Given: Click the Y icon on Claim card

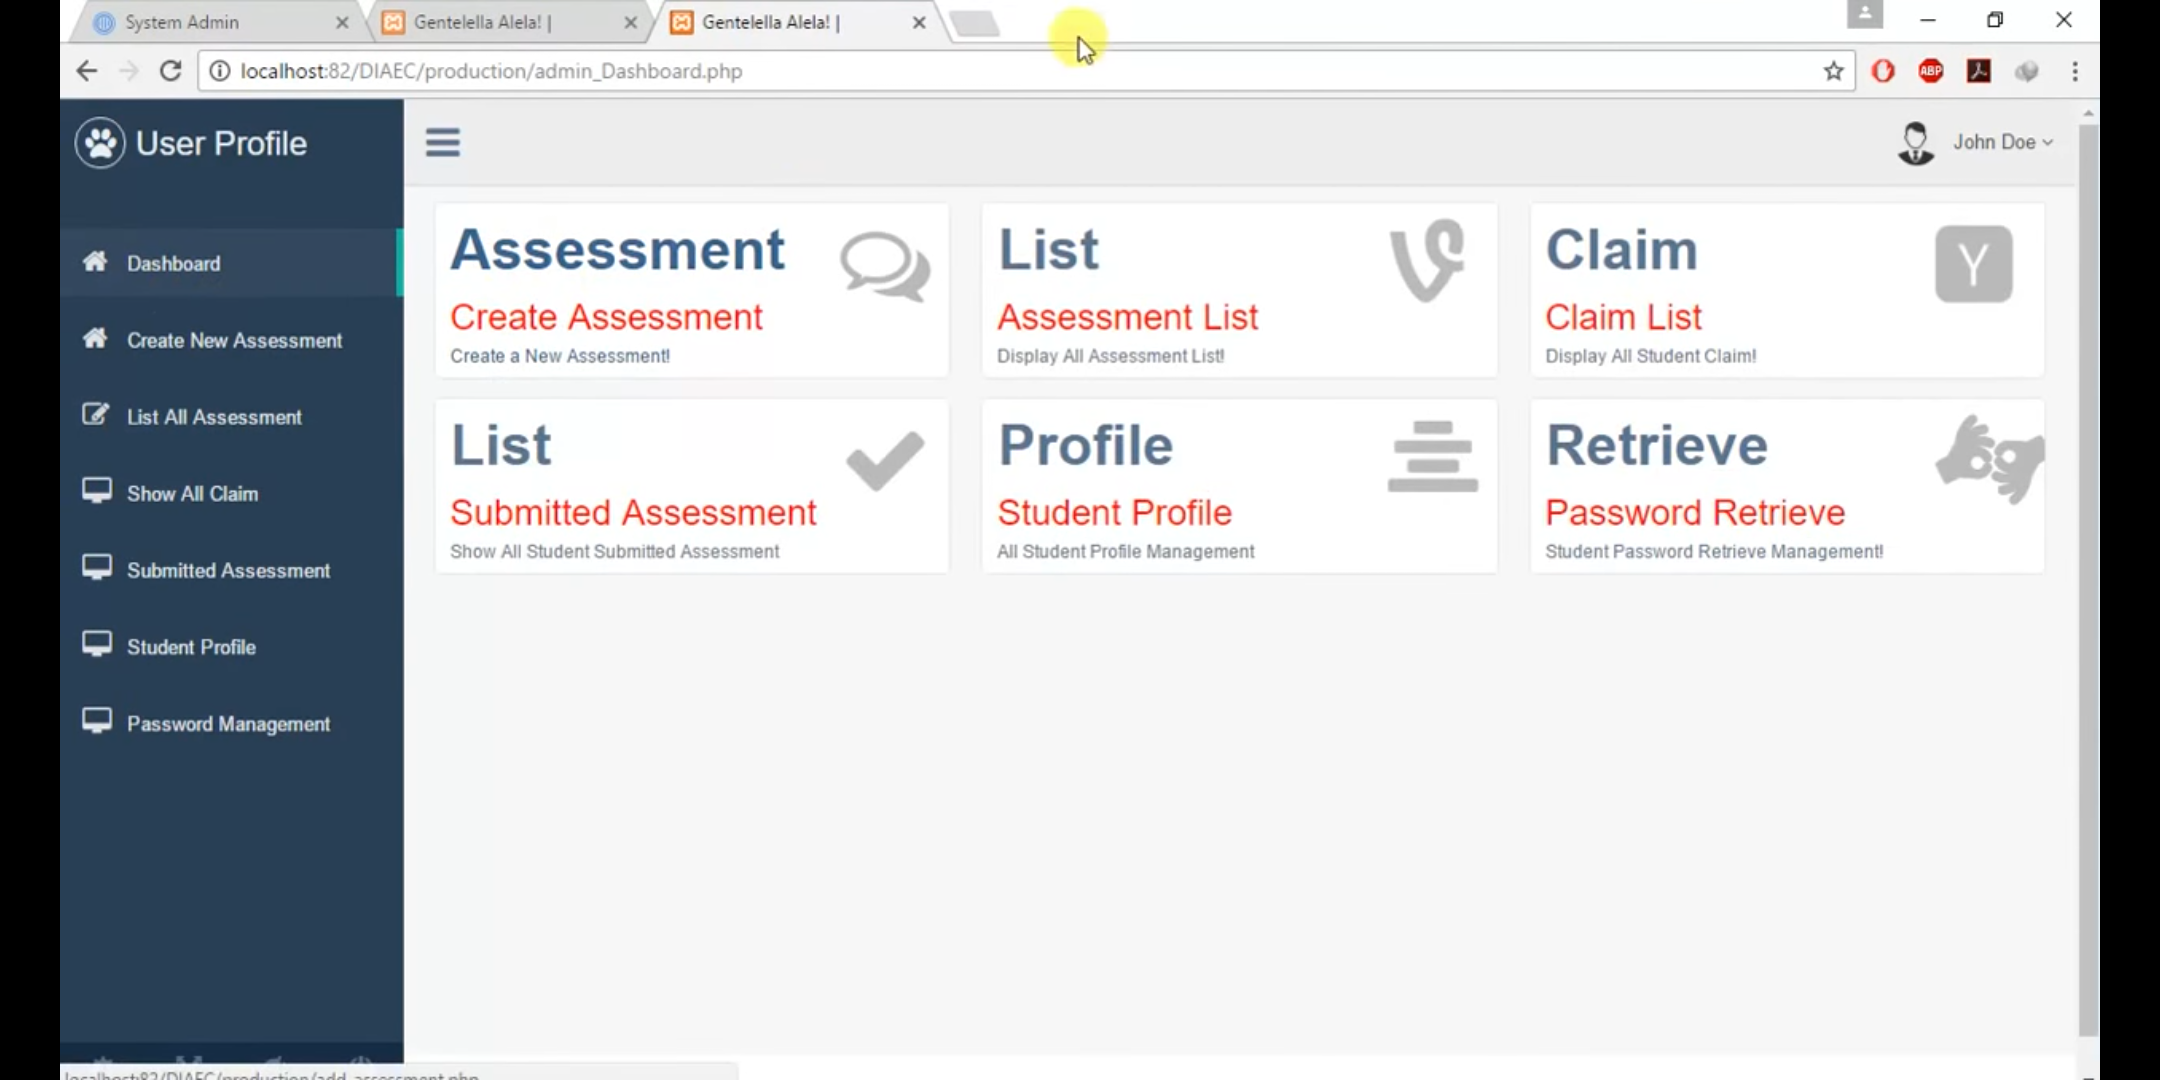Looking at the screenshot, I should [1973, 264].
